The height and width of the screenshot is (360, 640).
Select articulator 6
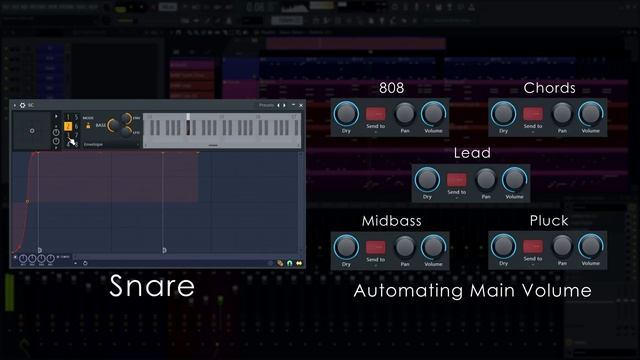(x=76, y=127)
